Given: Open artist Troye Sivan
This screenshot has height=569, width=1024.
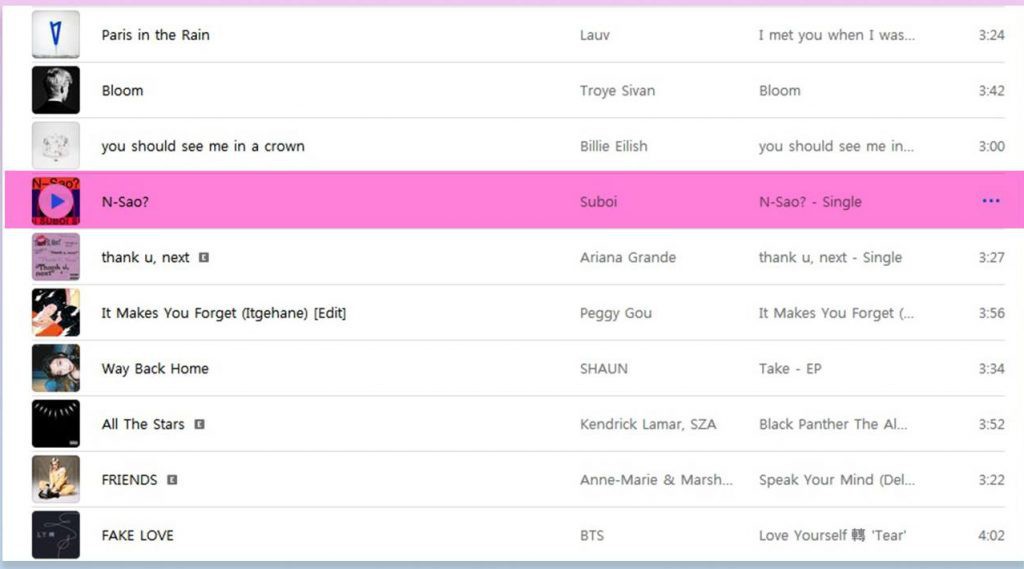Looking at the screenshot, I should click(617, 91).
